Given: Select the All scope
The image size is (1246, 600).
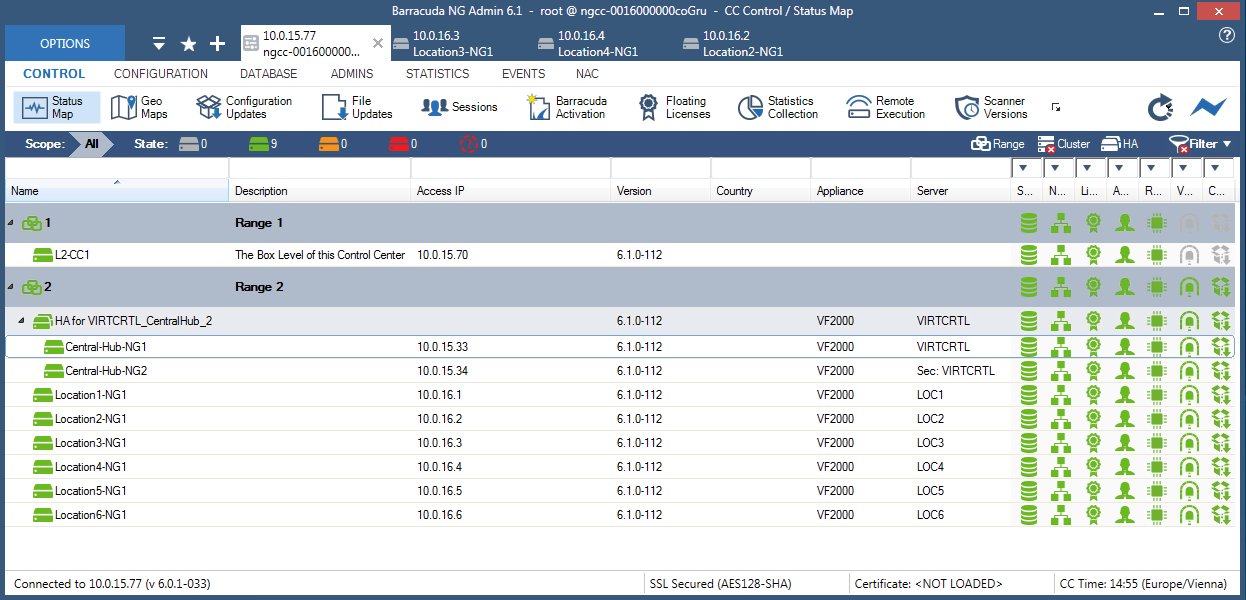Looking at the screenshot, I should [92, 144].
